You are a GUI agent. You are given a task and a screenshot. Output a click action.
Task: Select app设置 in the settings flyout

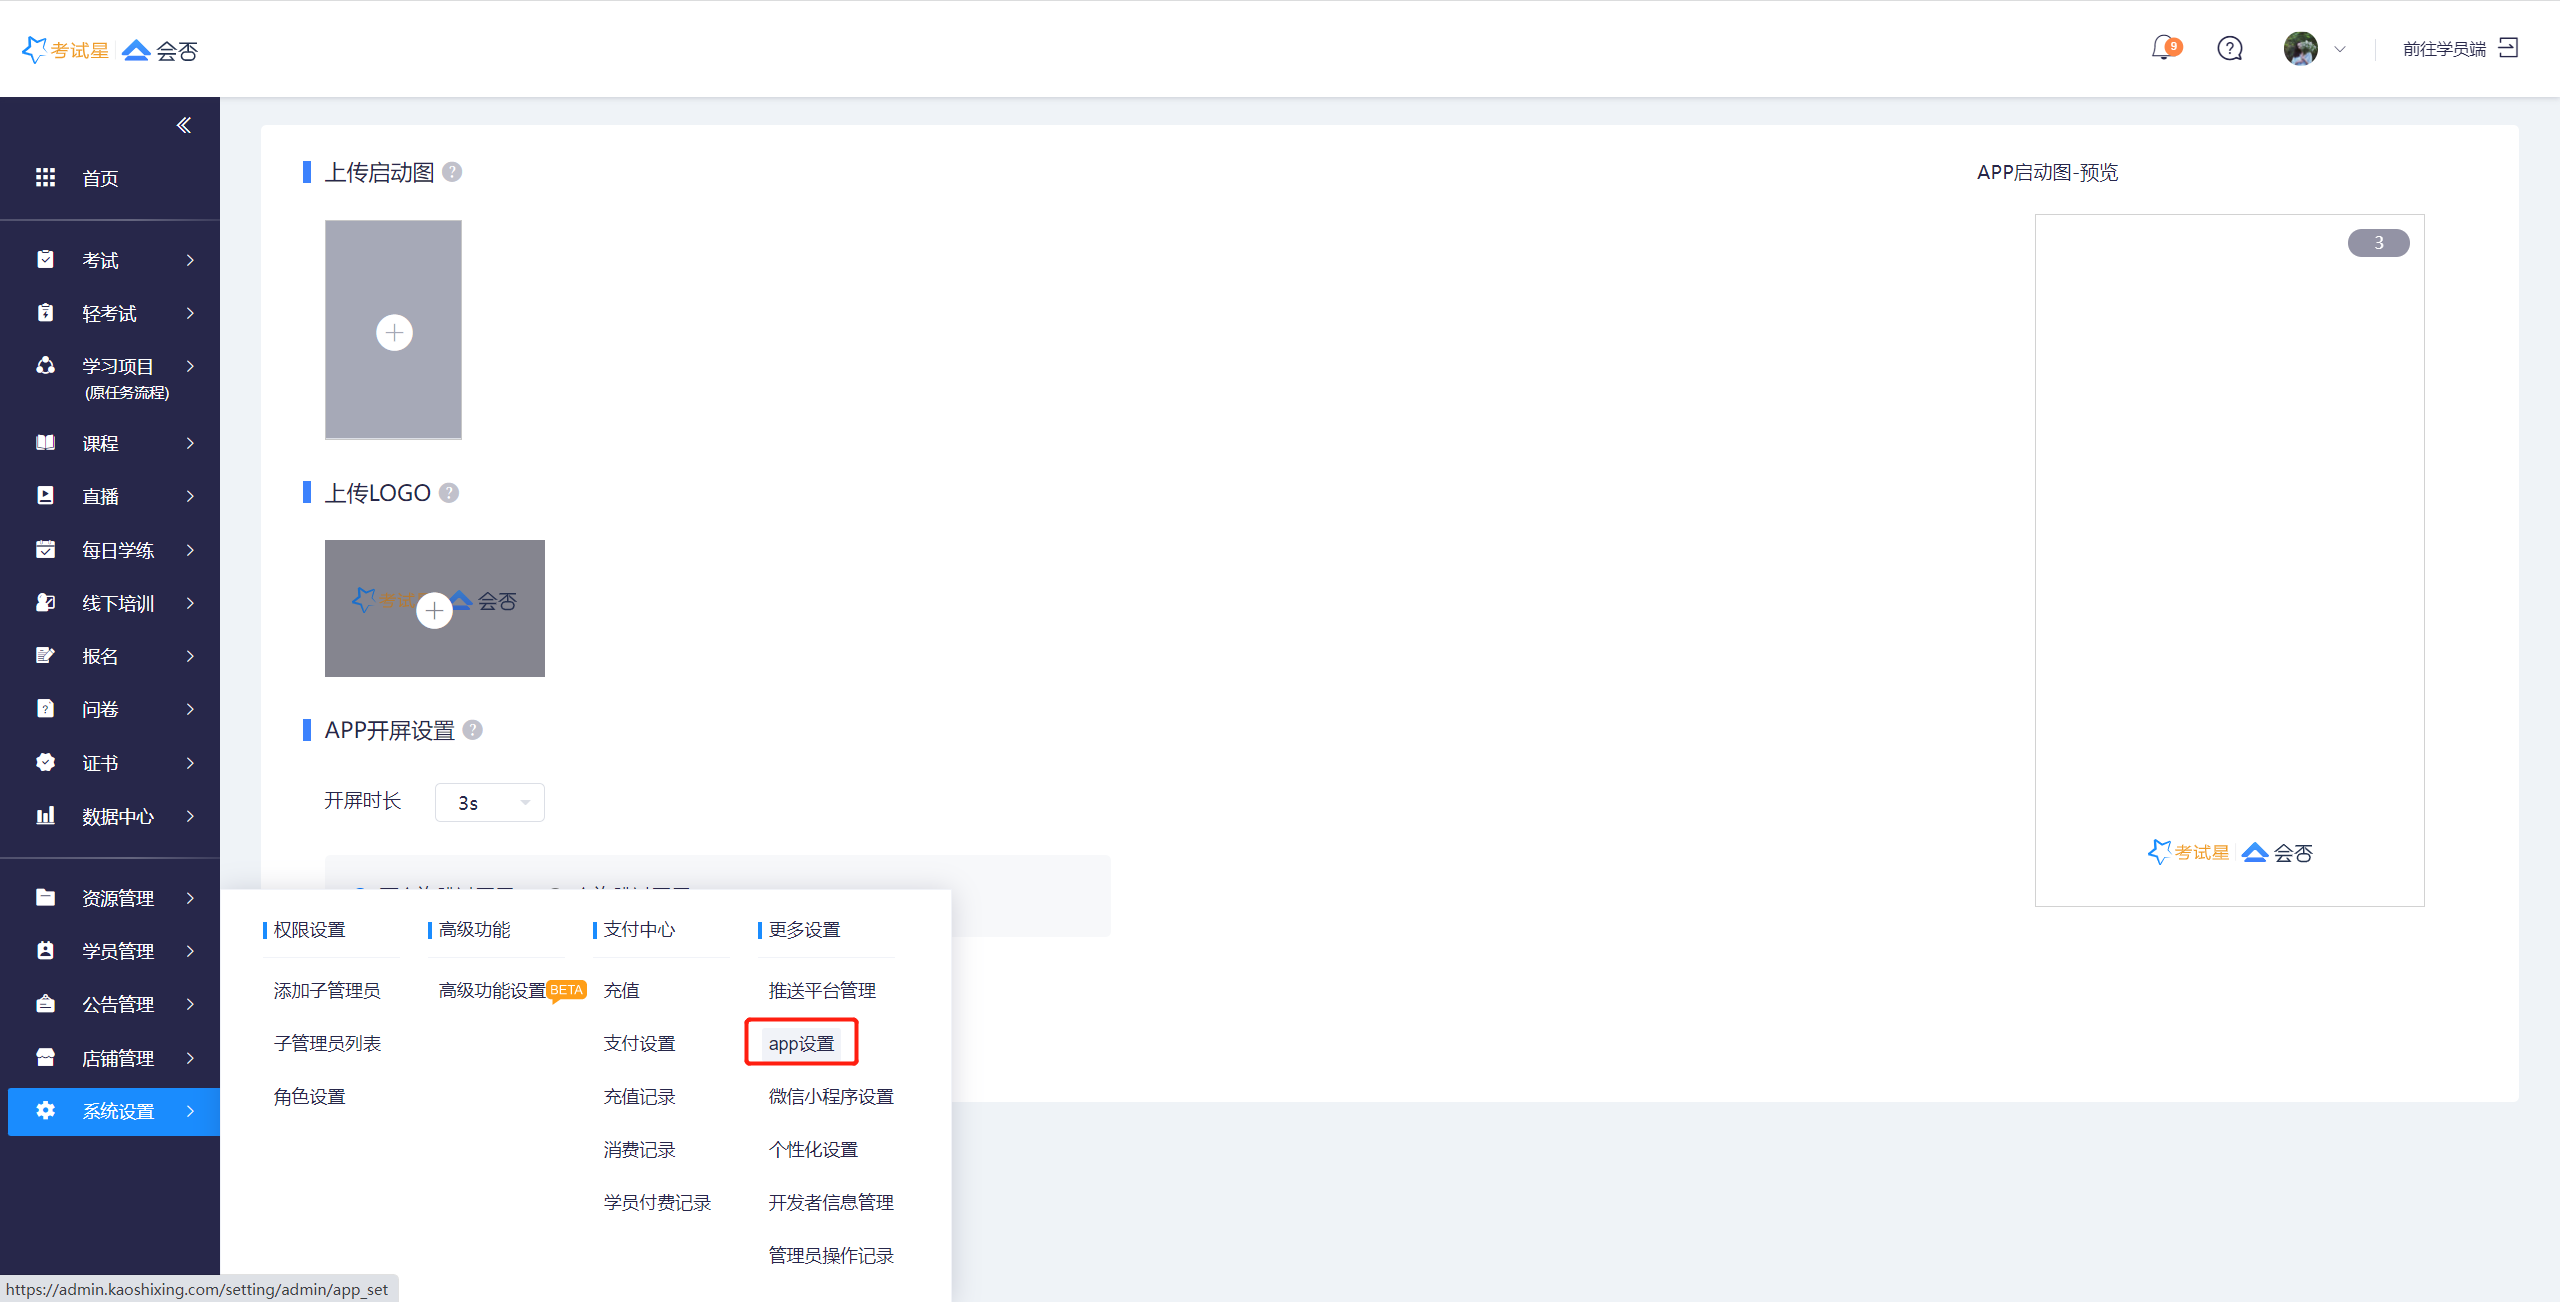(x=801, y=1043)
